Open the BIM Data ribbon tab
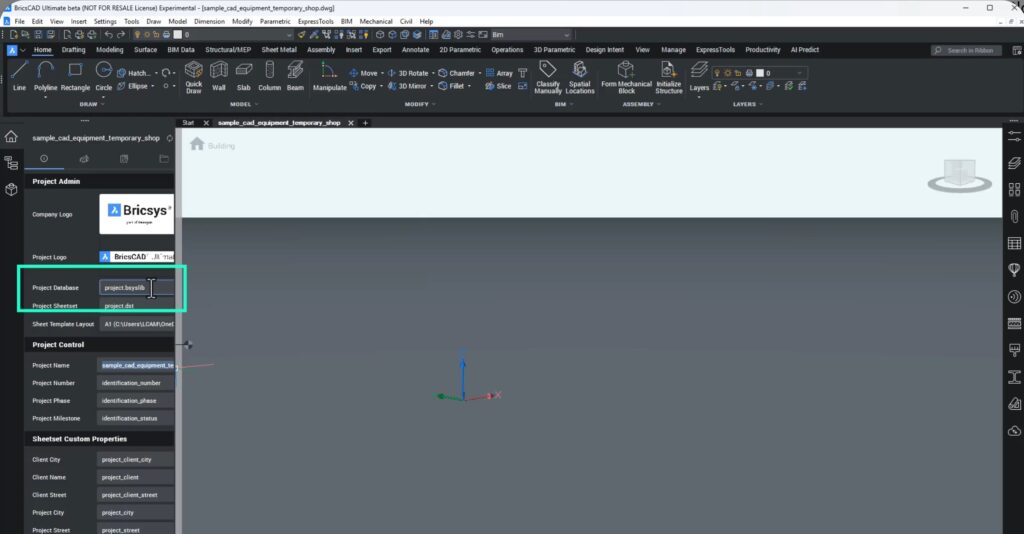Image resolution: width=1024 pixels, height=534 pixels. pos(181,50)
